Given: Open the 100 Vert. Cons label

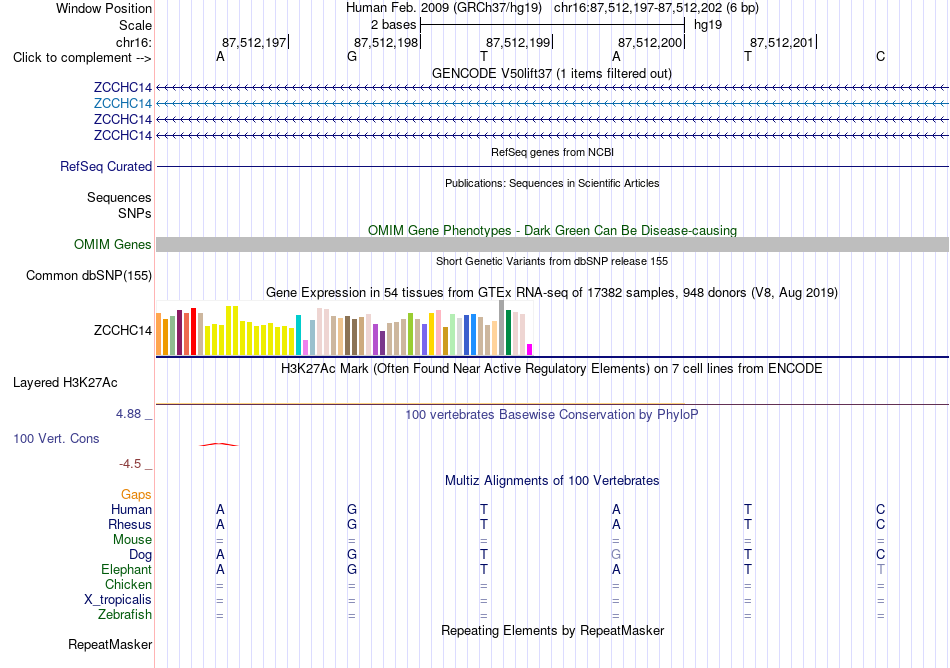Looking at the screenshot, I should [x=56, y=438].
